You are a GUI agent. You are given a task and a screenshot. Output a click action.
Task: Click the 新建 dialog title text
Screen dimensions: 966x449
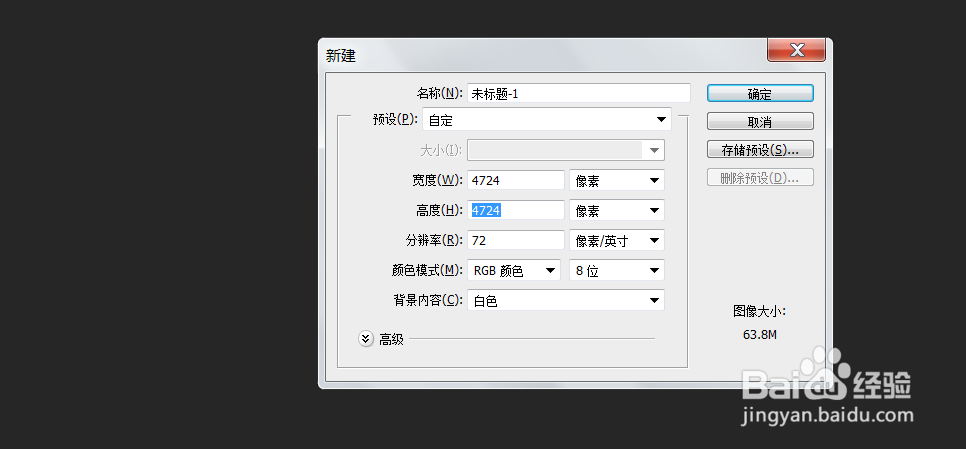click(x=341, y=56)
